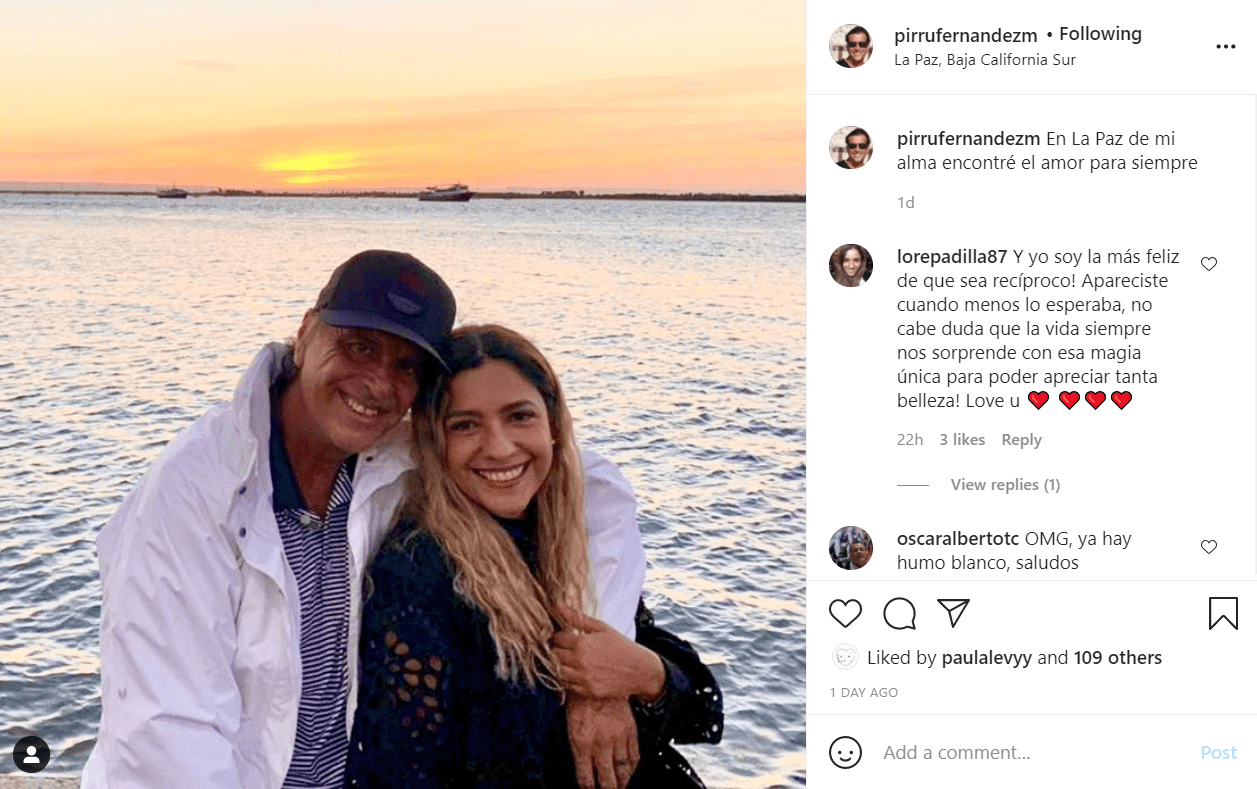The height and width of the screenshot is (789, 1257).
Task: Click the tagged-person icon on the photo
Action: pyautogui.click(x=31, y=754)
